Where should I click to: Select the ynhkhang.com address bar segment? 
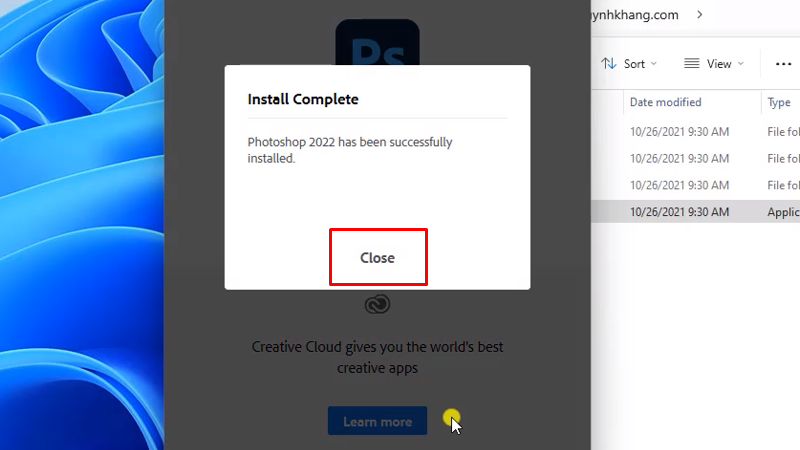coord(636,14)
